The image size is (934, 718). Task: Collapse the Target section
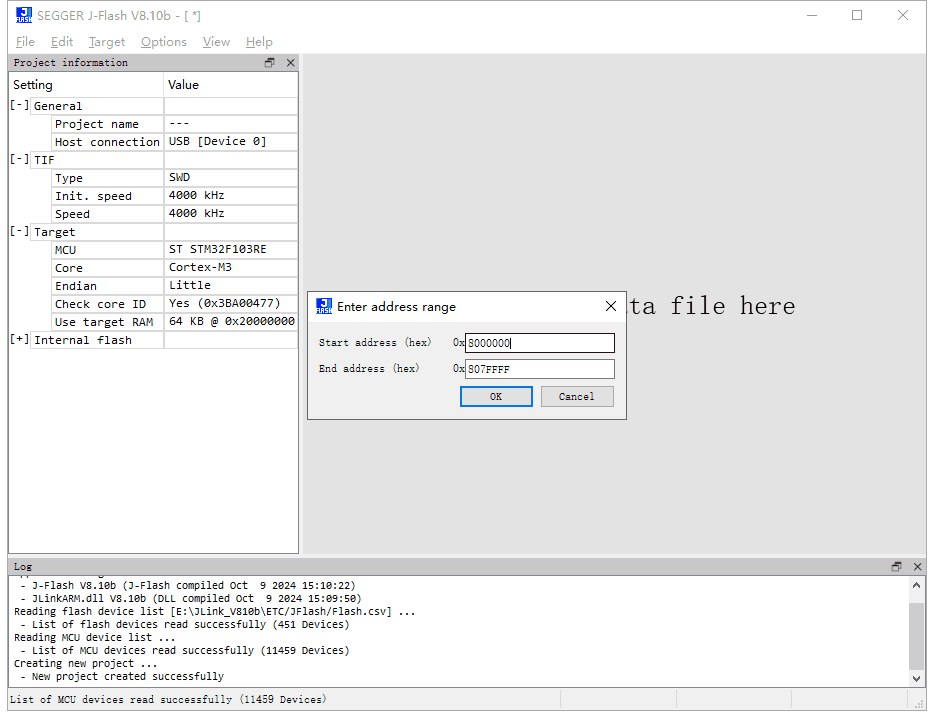19,231
